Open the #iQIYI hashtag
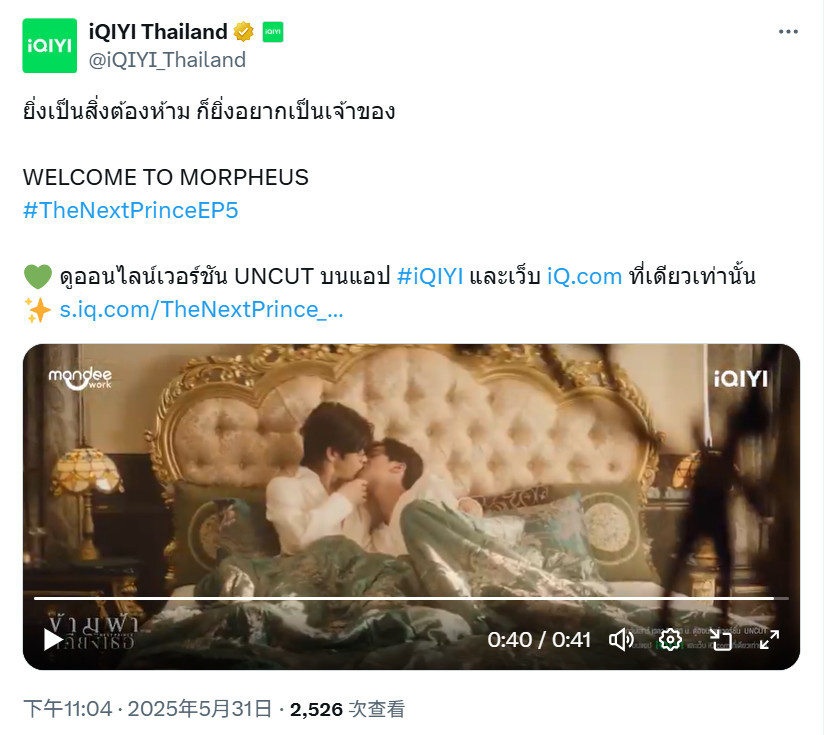825x735 pixels. click(430, 276)
